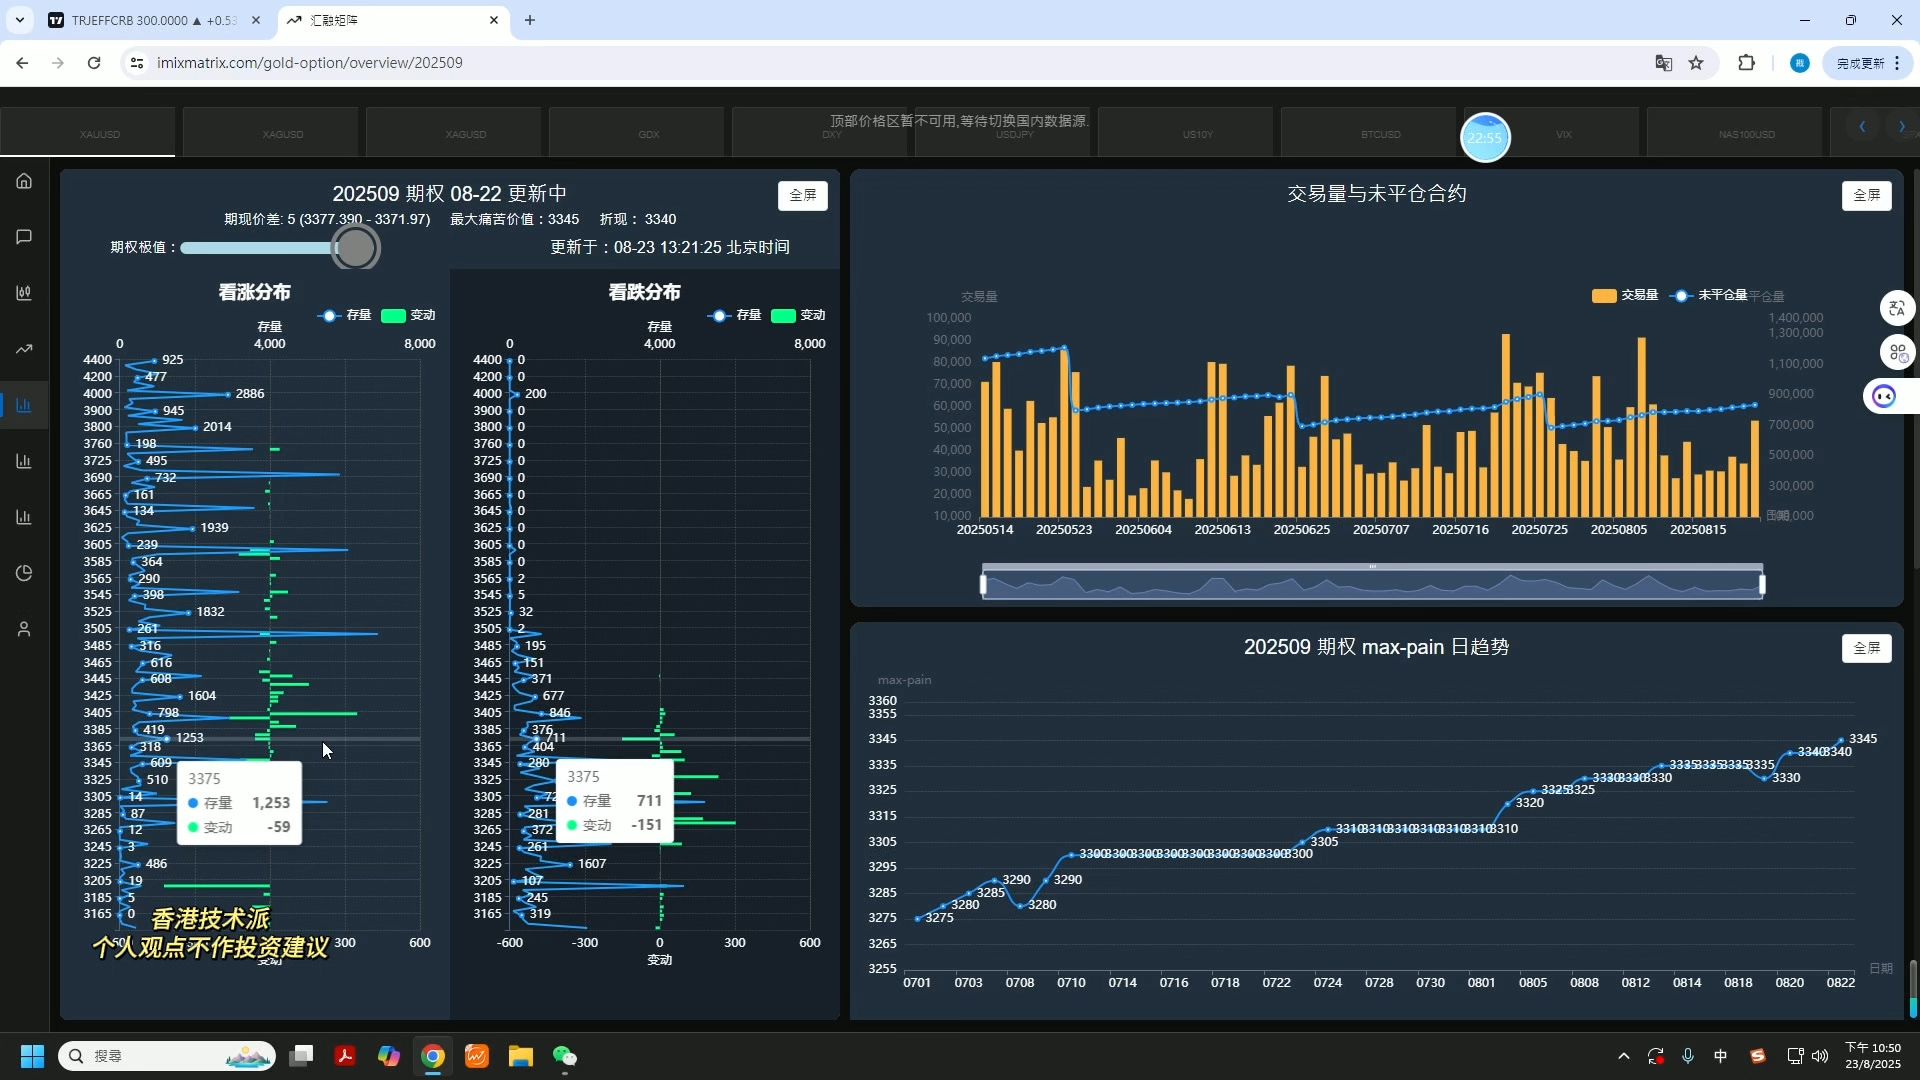Click 全屏 on the max-pain 日趋势 panel
Image resolution: width=1920 pixels, height=1080 pixels.
1867,648
